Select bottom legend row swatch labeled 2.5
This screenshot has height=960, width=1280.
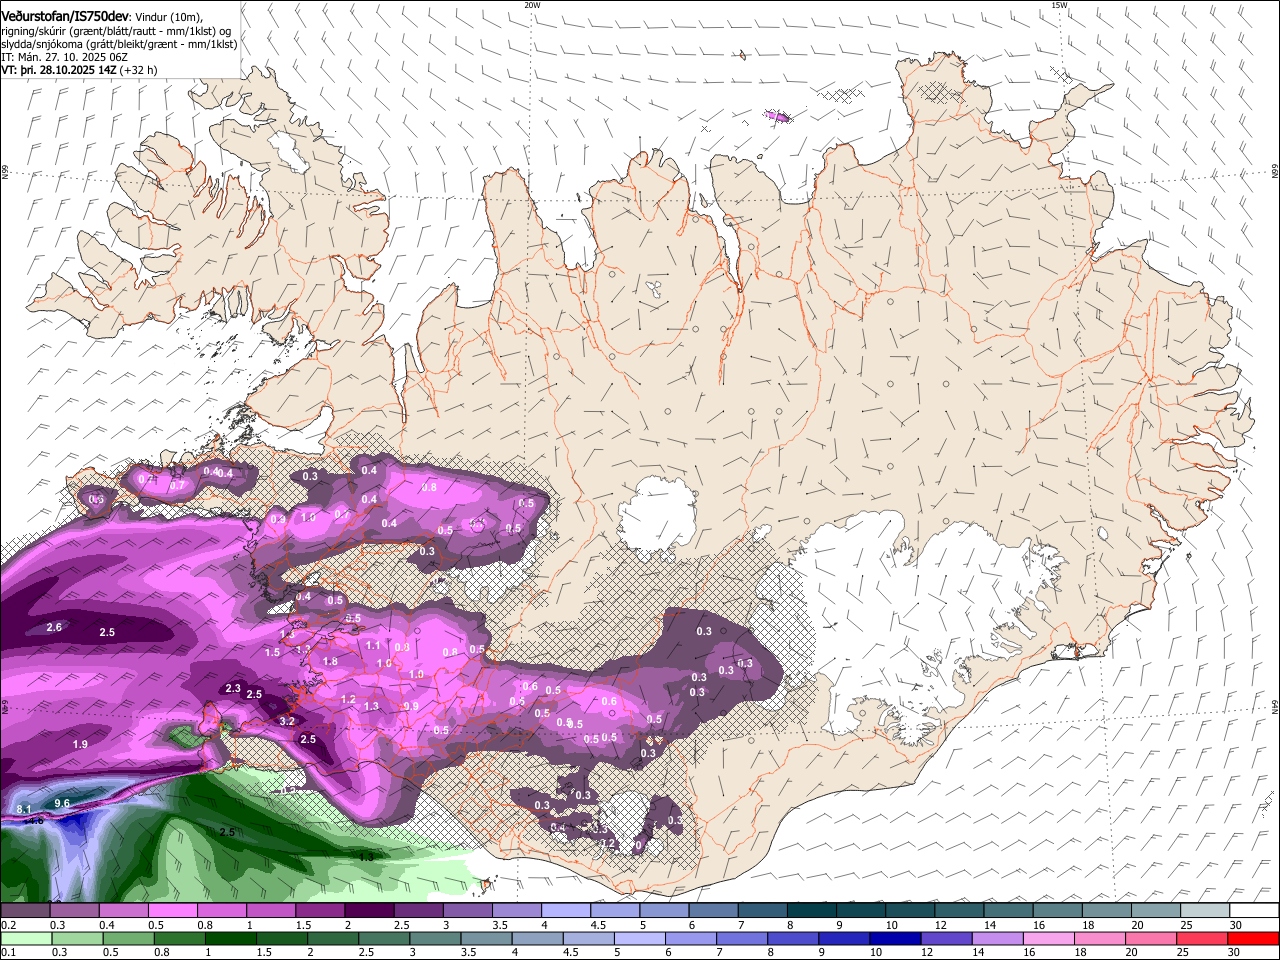383,938
